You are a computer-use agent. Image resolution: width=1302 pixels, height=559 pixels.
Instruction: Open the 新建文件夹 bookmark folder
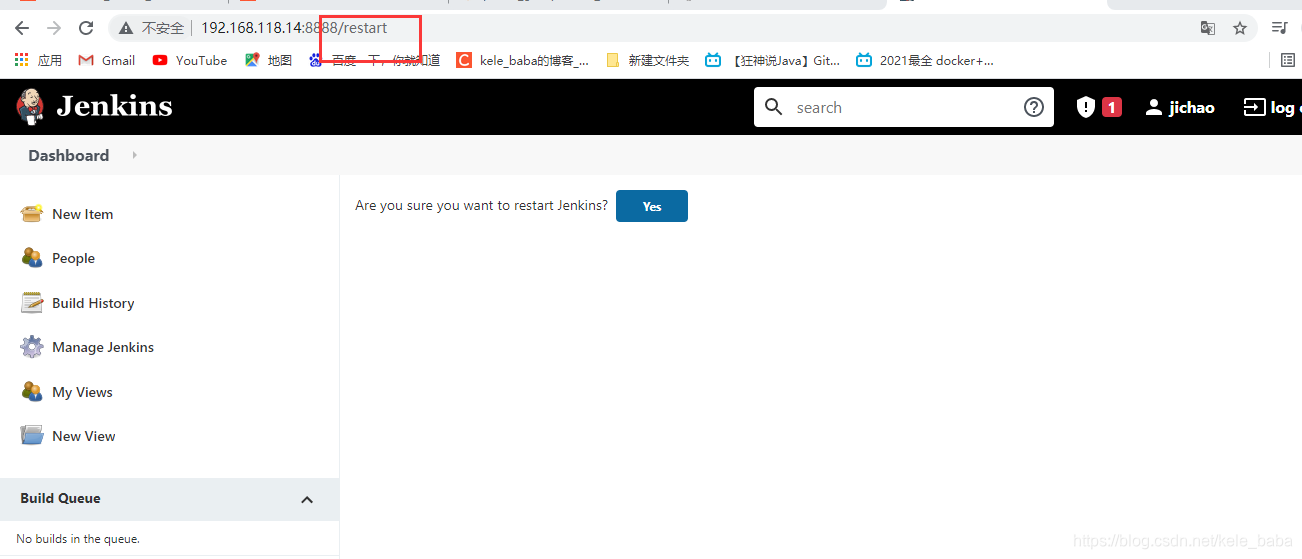coord(648,60)
